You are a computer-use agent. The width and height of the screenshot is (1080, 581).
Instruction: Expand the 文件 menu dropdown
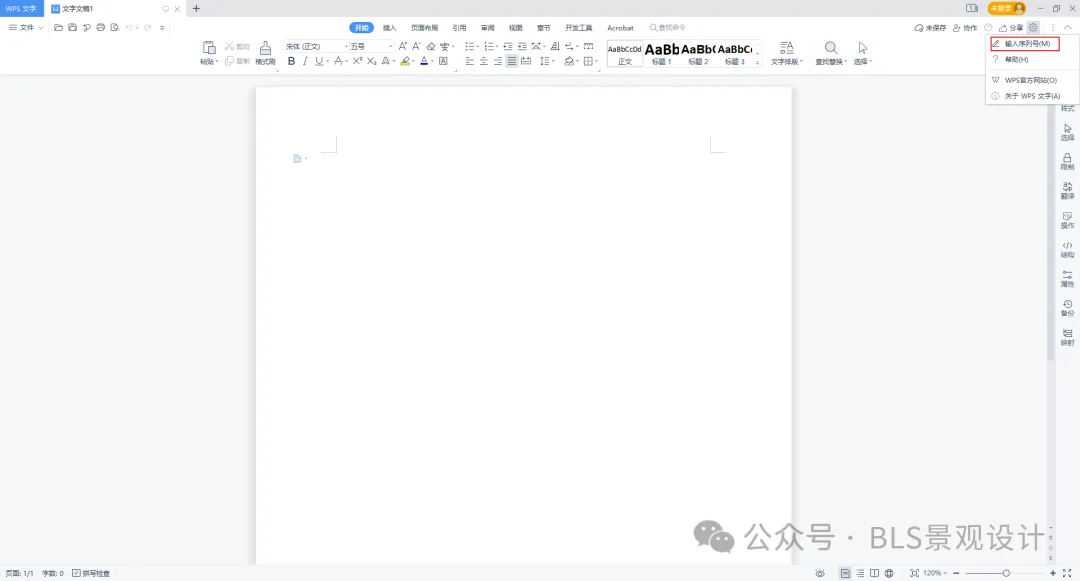26,28
